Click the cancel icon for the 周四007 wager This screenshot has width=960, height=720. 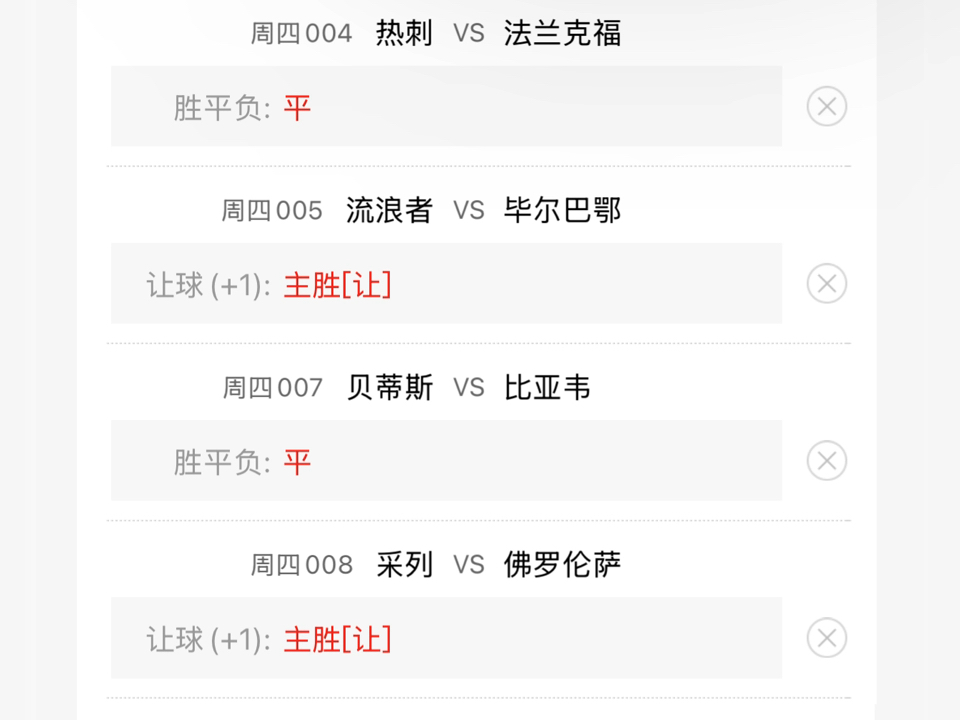tap(826, 461)
